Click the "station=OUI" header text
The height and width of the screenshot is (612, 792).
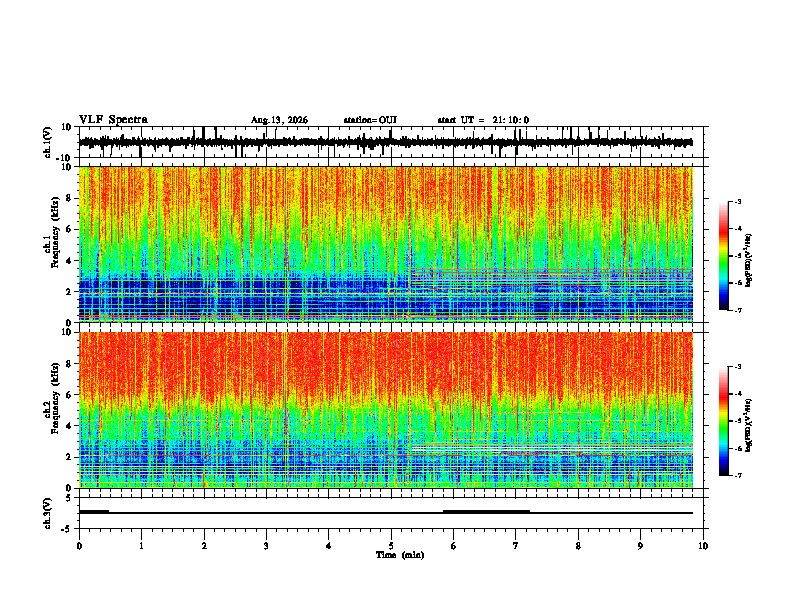pyautogui.click(x=370, y=120)
